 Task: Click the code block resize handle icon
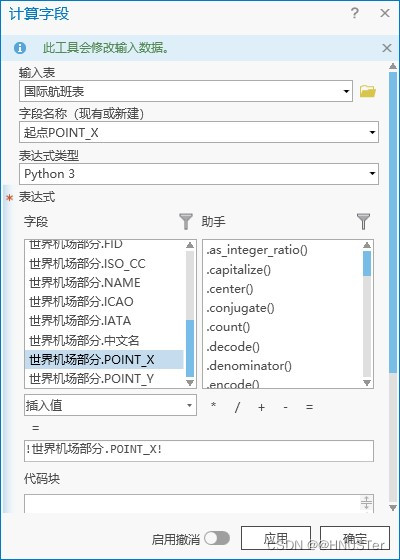366,502
